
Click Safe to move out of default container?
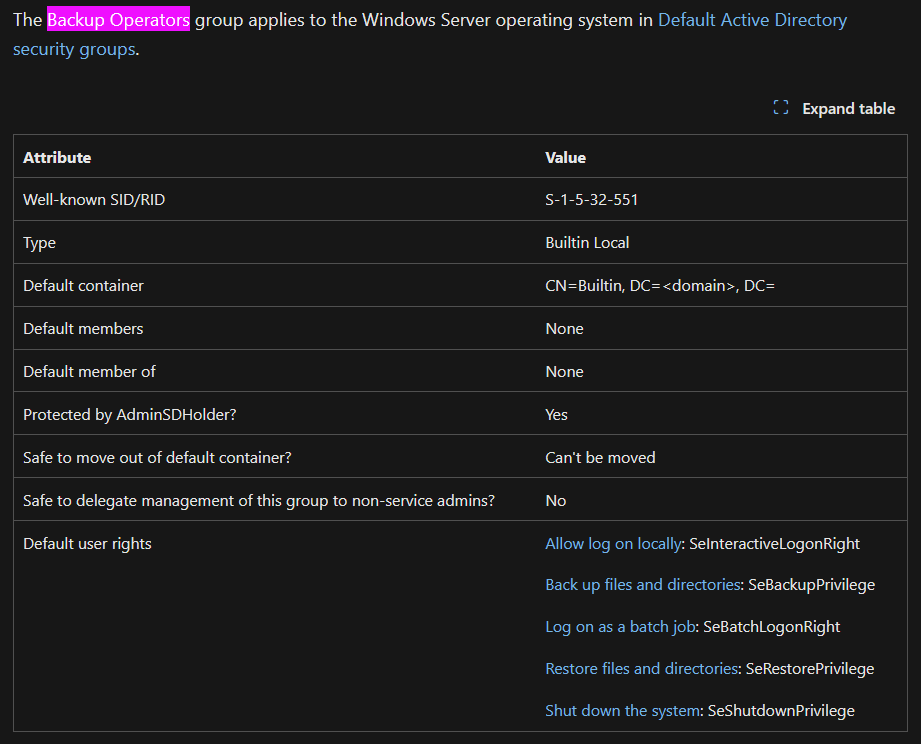point(157,457)
